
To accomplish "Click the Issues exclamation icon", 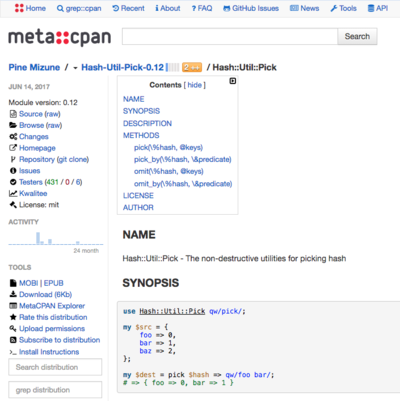I will (13, 171).
